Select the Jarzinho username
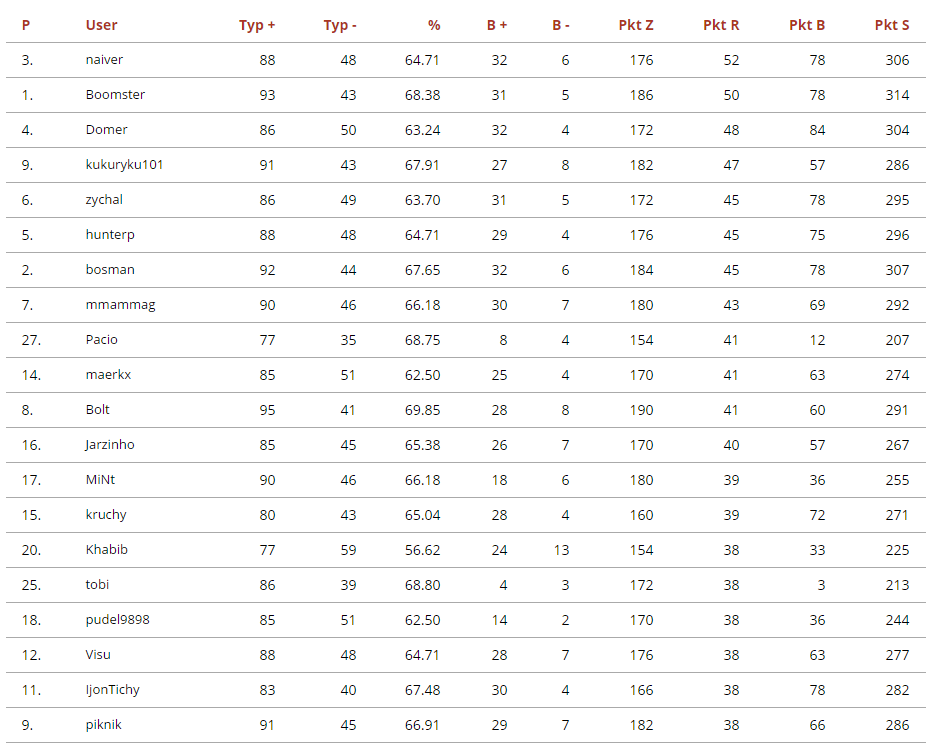This screenshot has width=934, height=749. 110,445
